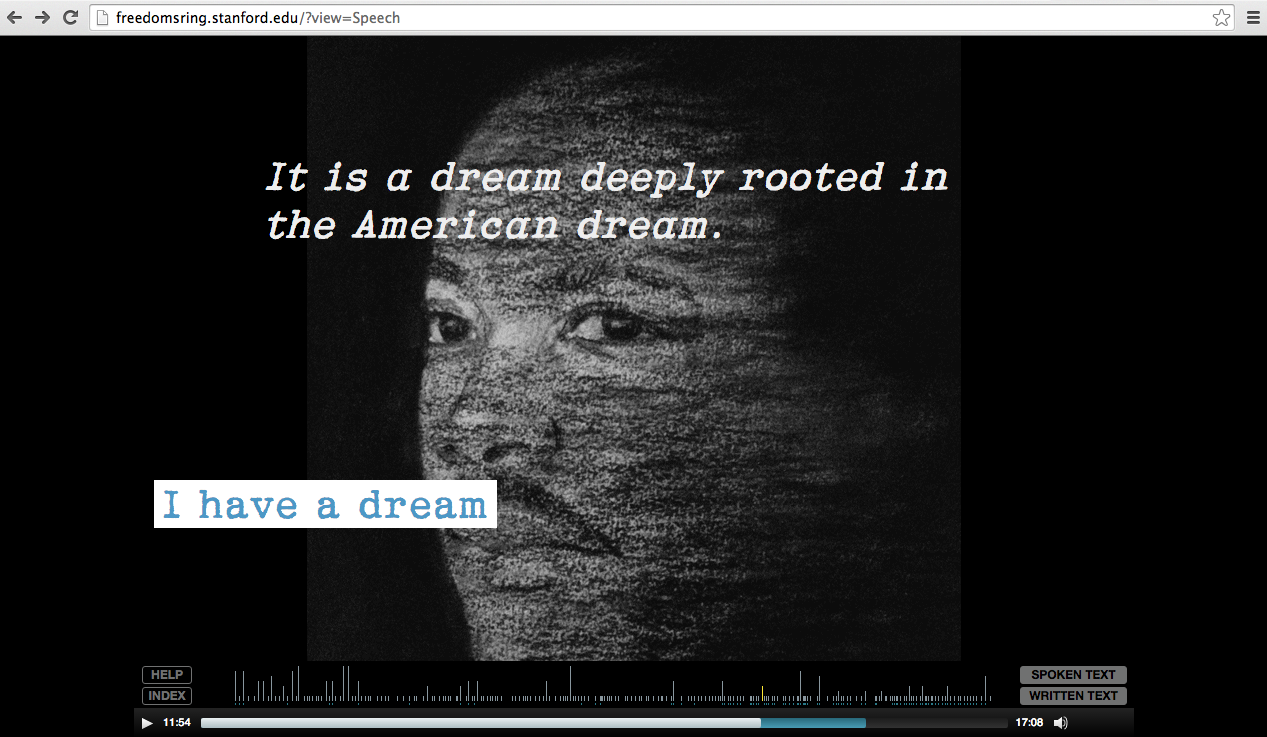Mute the speech volume
This screenshot has height=737, width=1267.
coord(1061,722)
